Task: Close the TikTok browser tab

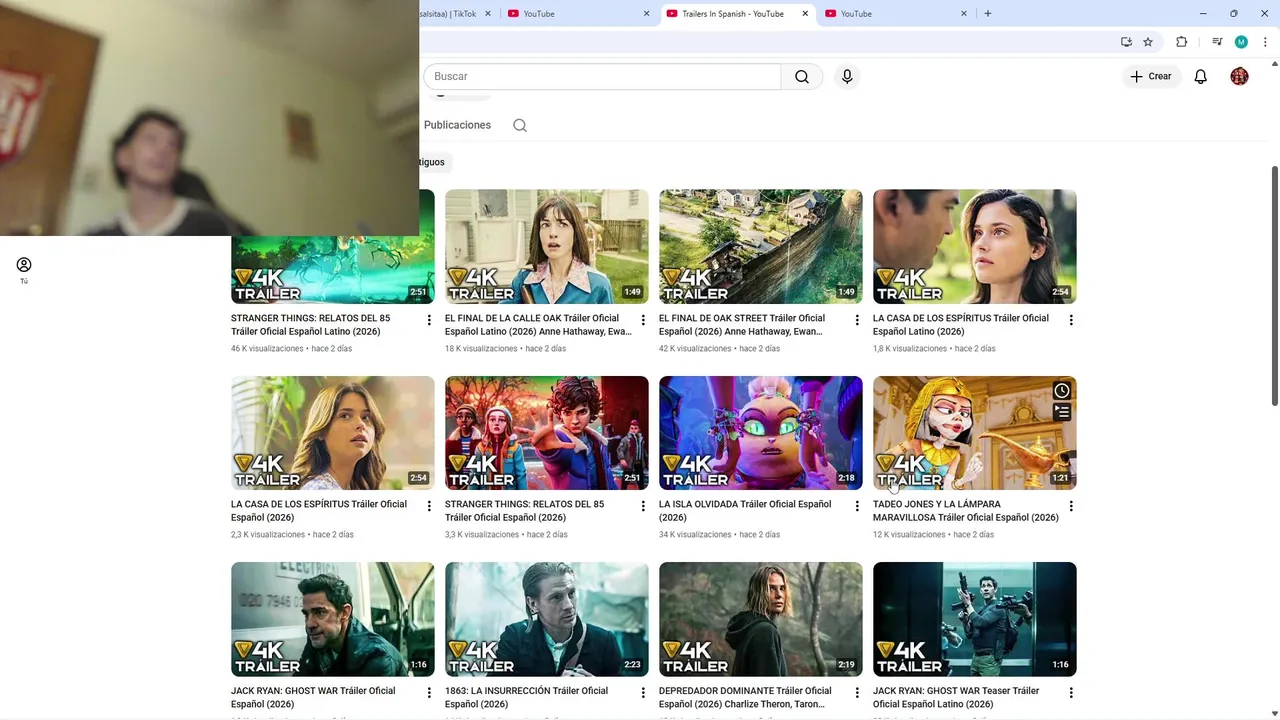Action: pyautogui.click(x=488, y=13)
